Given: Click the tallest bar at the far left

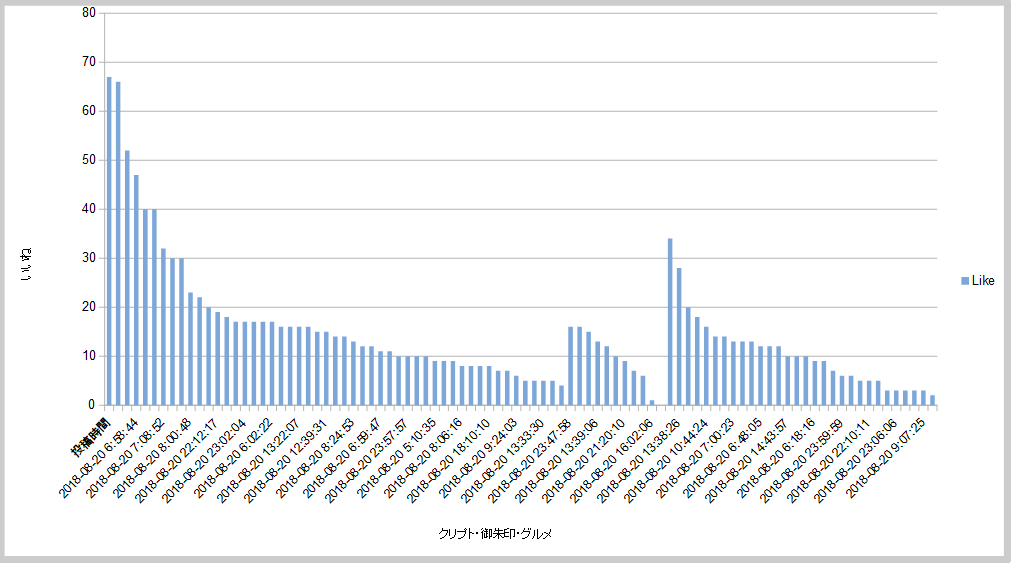Looking at the screenshot, I should (x=109, y=240).
